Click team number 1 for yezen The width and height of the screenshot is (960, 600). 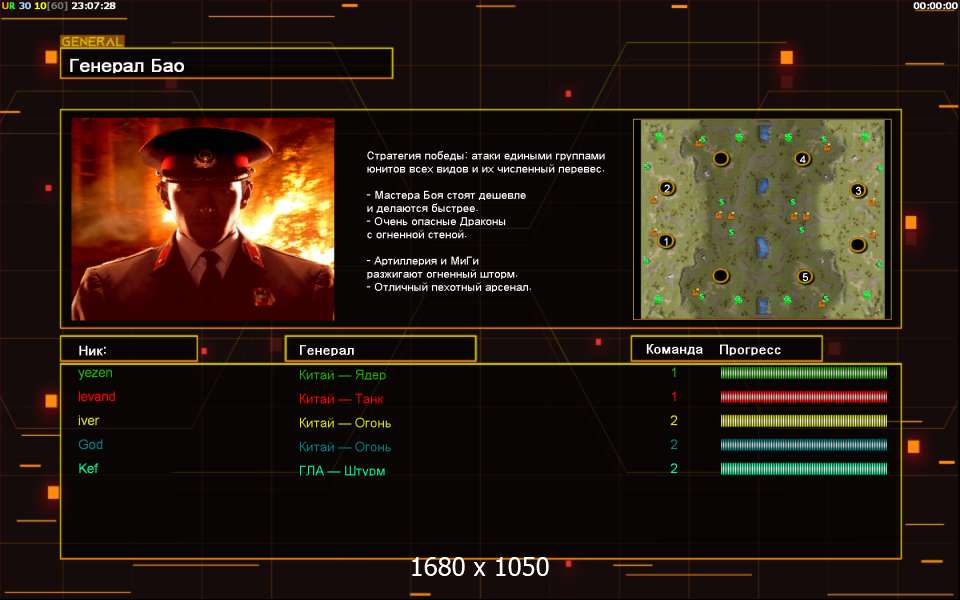(x=674, y=373)
